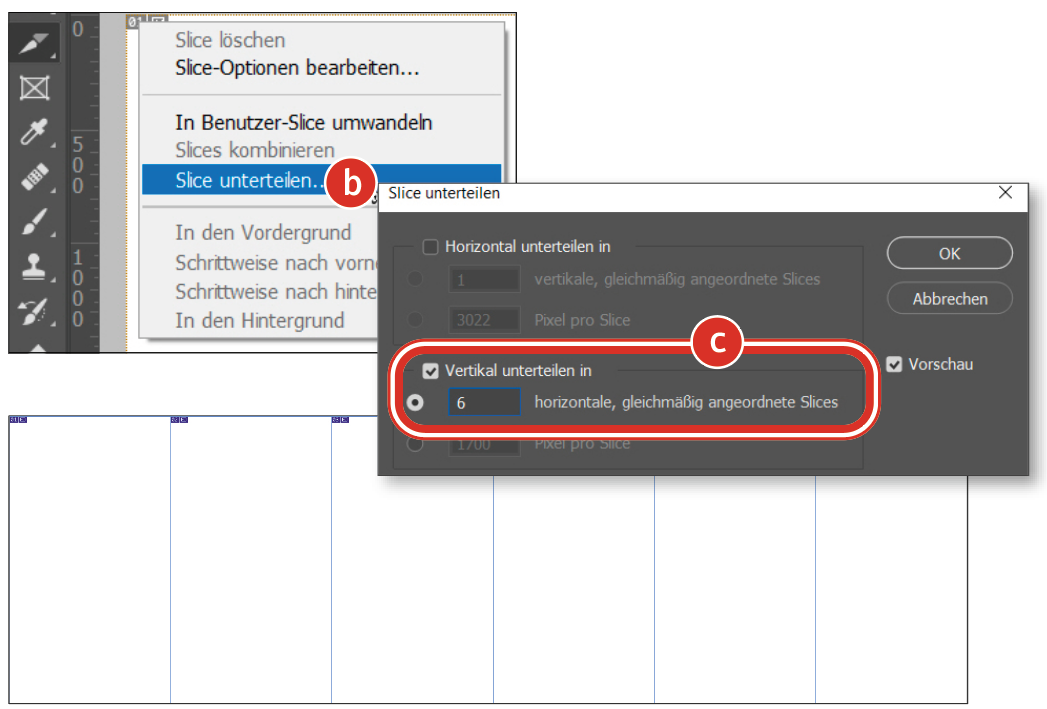
Task: Select the History Brush tool
Action: pos(34,311)
